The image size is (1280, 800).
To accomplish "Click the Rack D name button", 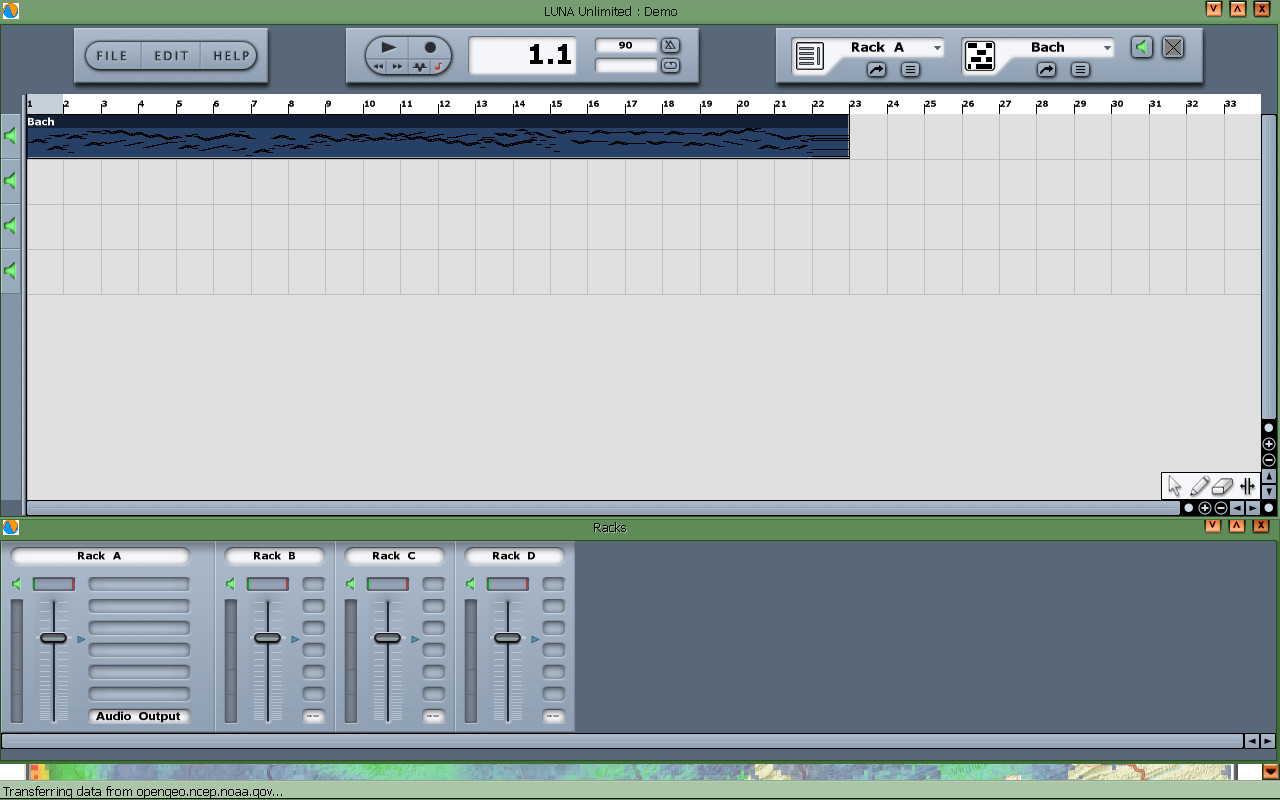I will 515,556.
